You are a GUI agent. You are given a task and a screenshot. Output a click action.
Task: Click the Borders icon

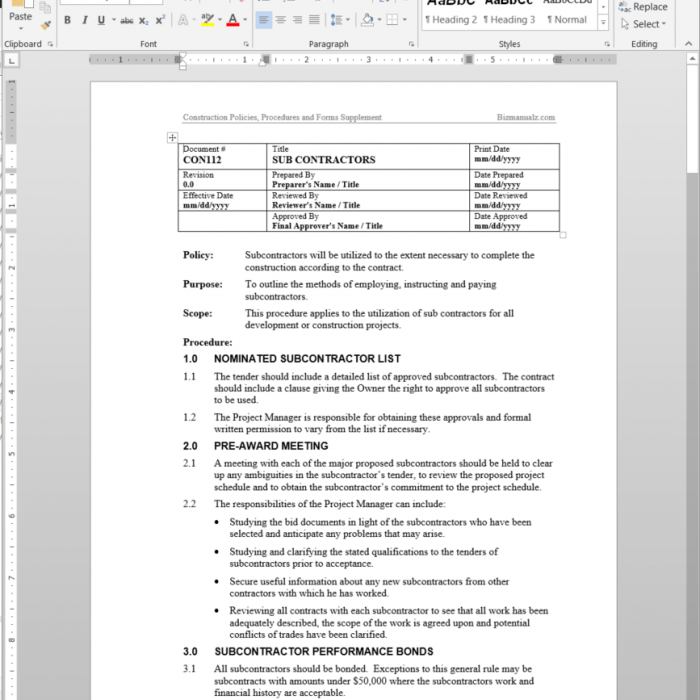392,20
